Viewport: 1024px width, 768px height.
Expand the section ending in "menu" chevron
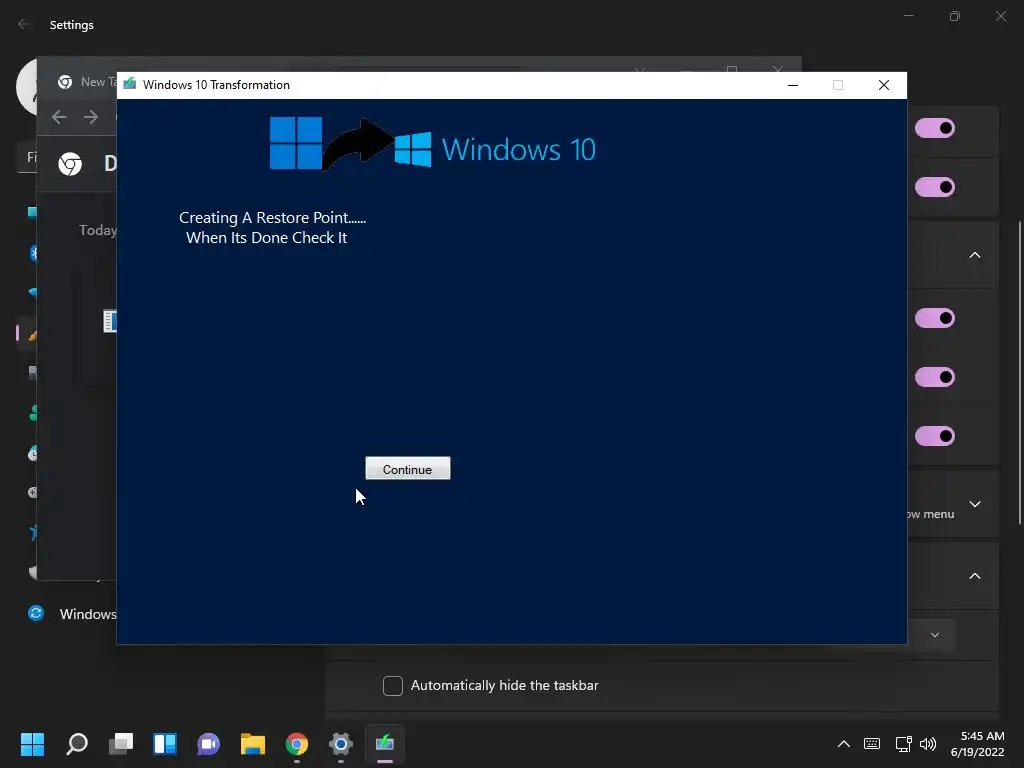click(x=974, y=504)
